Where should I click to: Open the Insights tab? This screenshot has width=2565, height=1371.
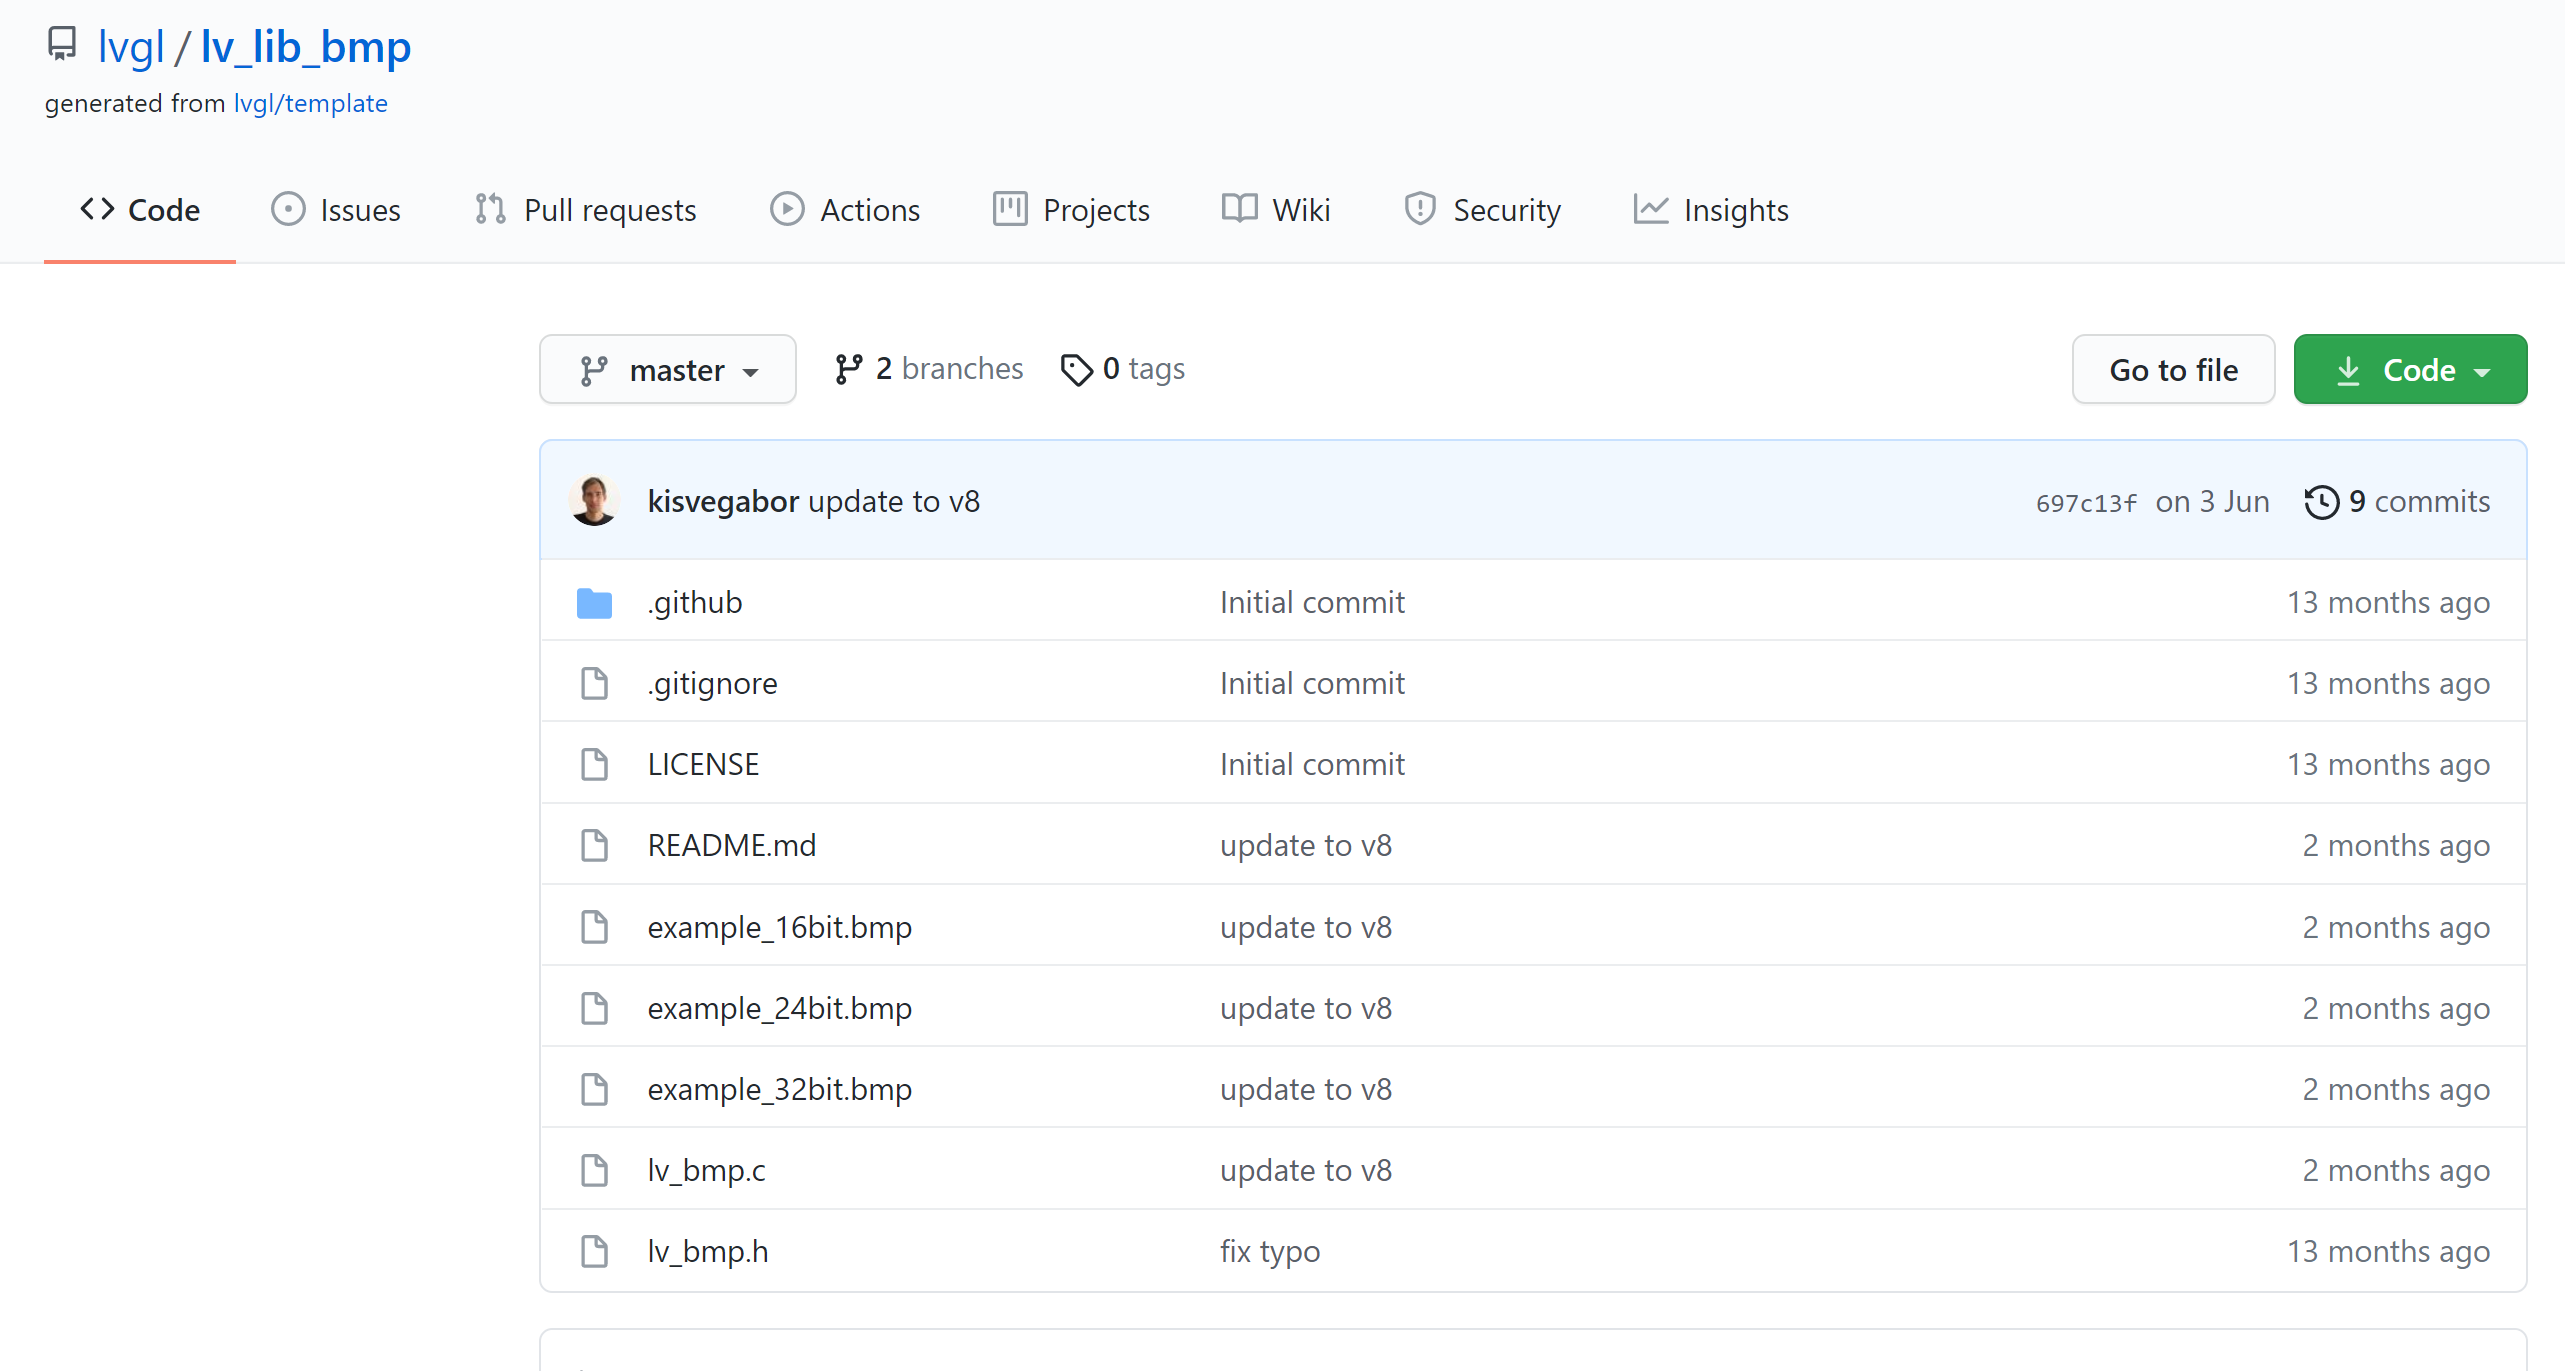point(1711,210)
